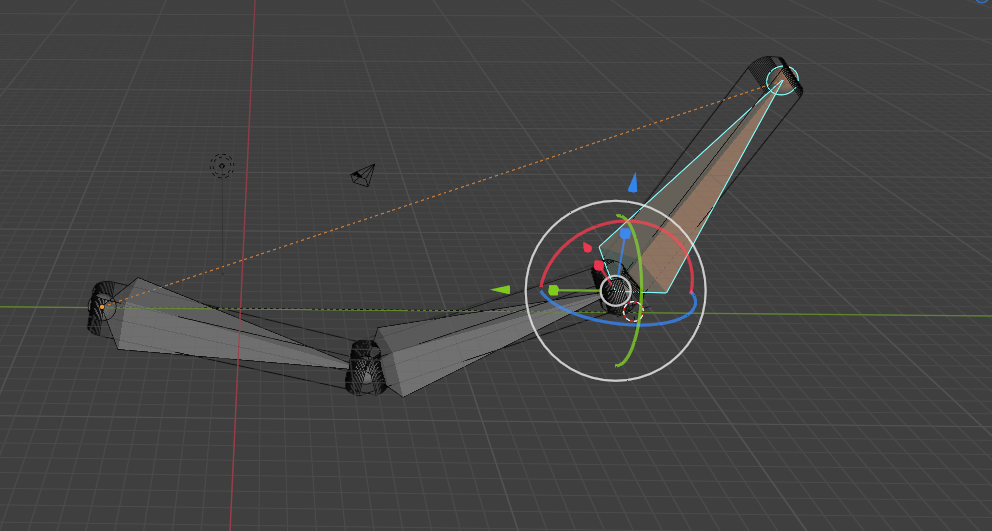Select the point light object
992x531 pixels.
(222, 165)
